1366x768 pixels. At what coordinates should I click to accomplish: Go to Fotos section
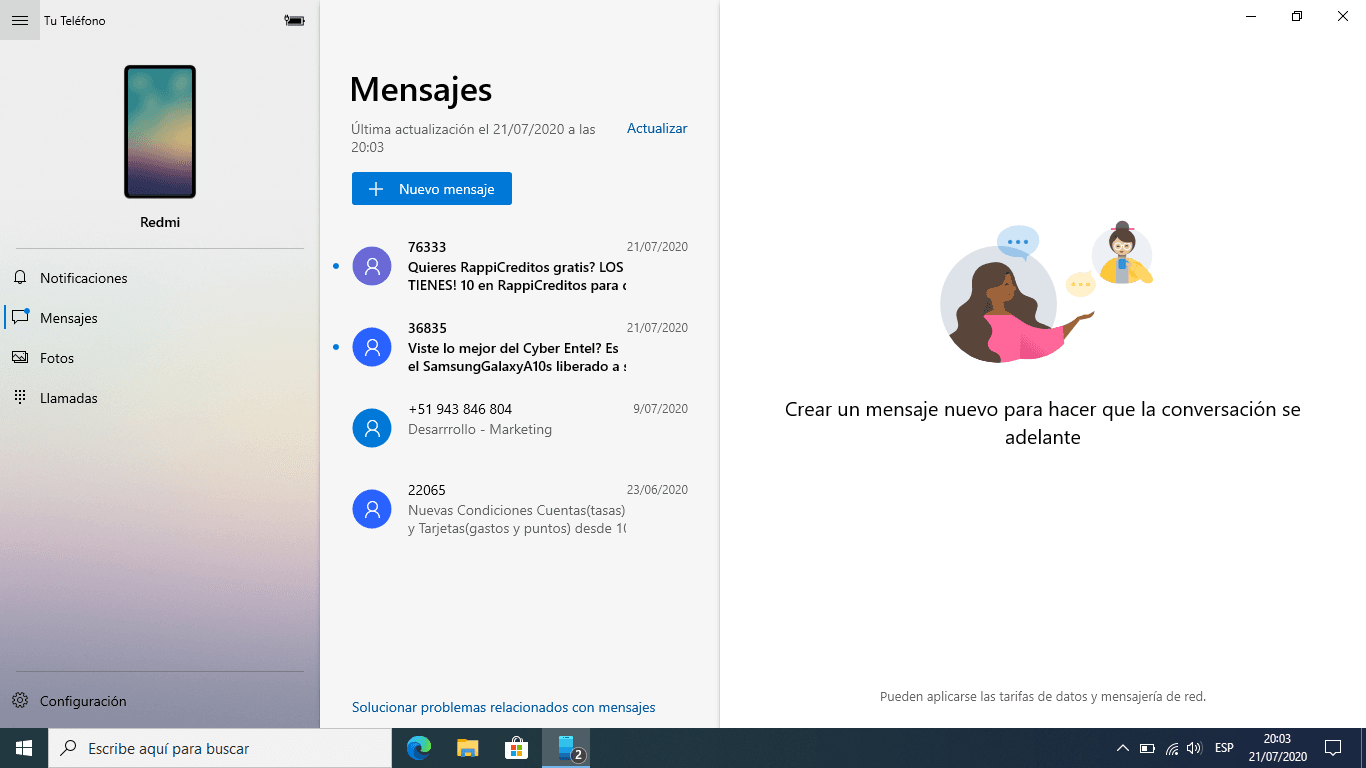click(x=57, y=358)
